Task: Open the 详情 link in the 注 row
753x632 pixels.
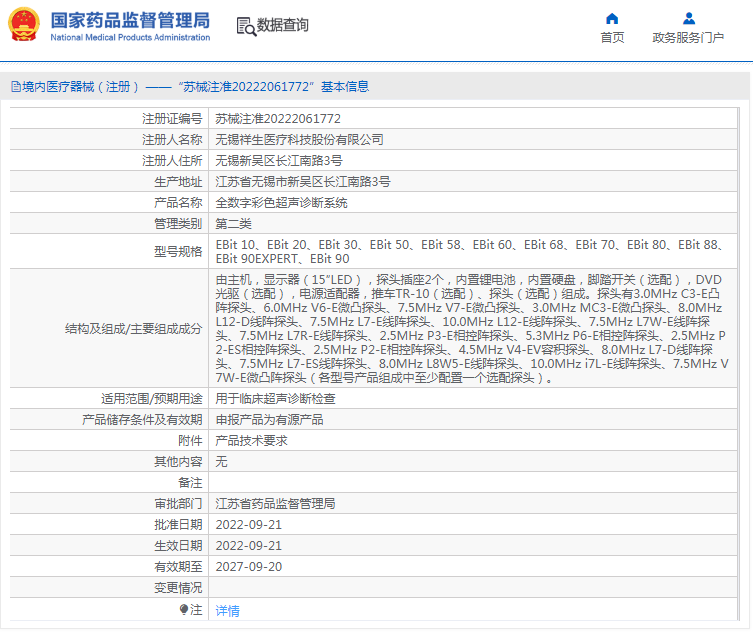Action: click(228, 610)
